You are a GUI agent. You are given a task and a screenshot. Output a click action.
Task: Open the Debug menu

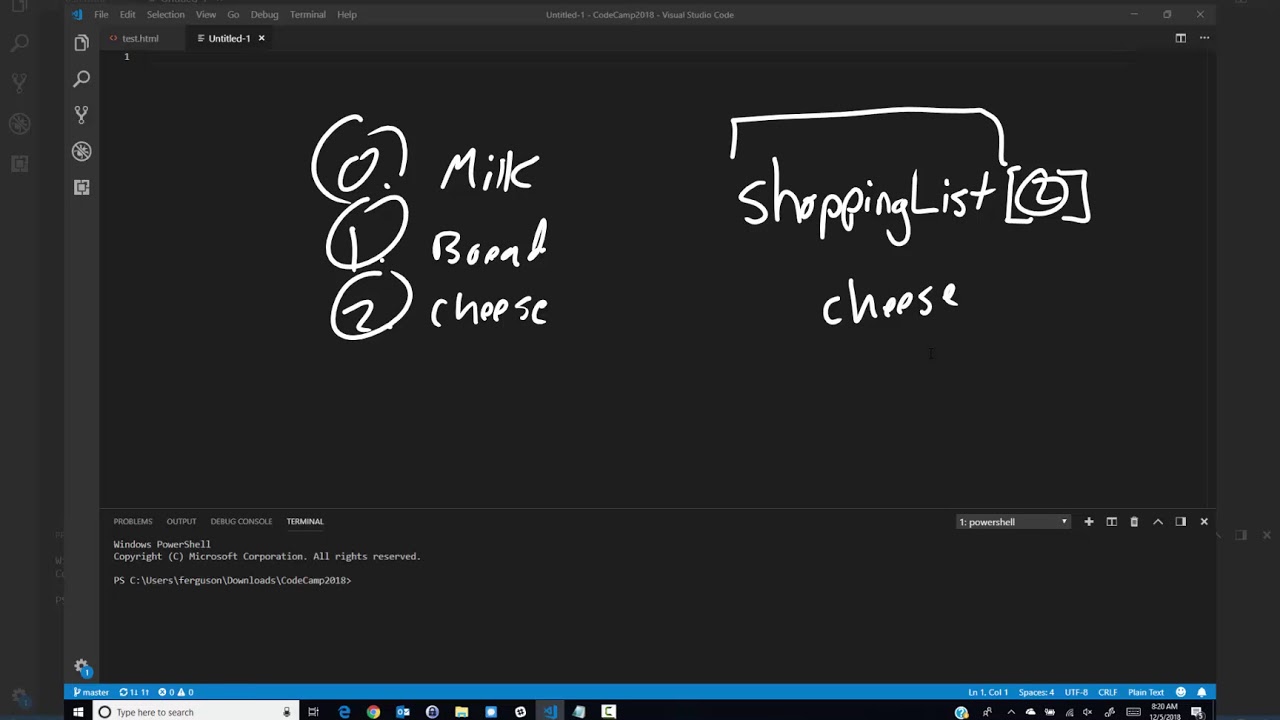264,14
